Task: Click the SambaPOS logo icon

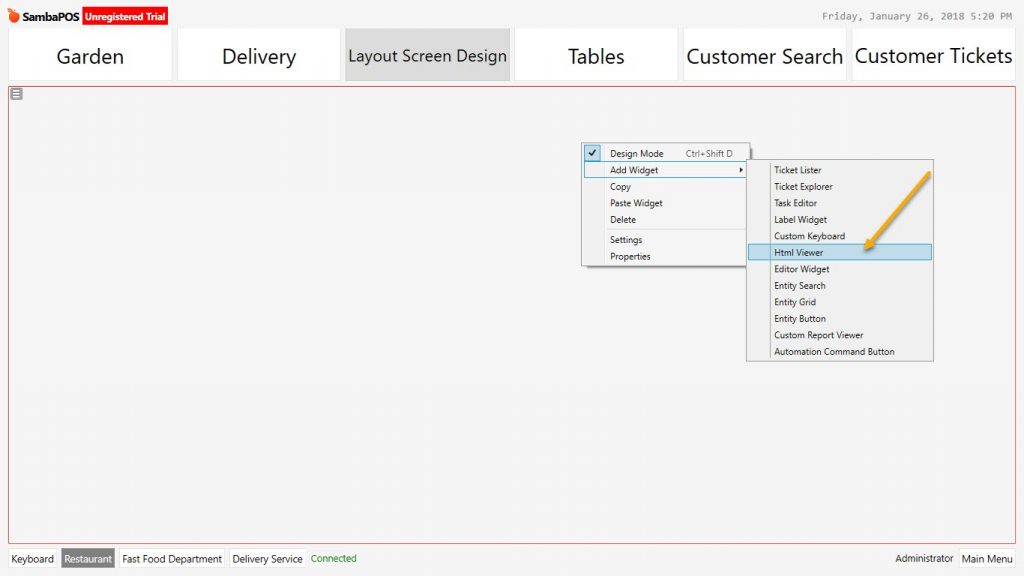Action: tap(14, 15)
